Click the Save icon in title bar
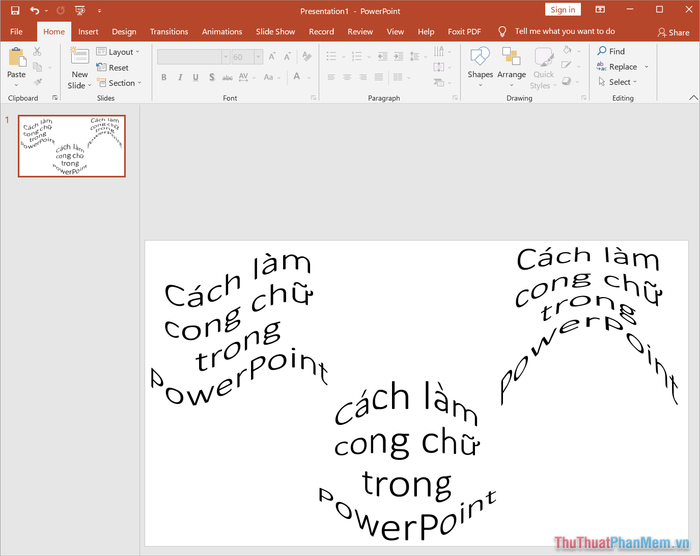700x556 pixels. click(x=15, y=10)
